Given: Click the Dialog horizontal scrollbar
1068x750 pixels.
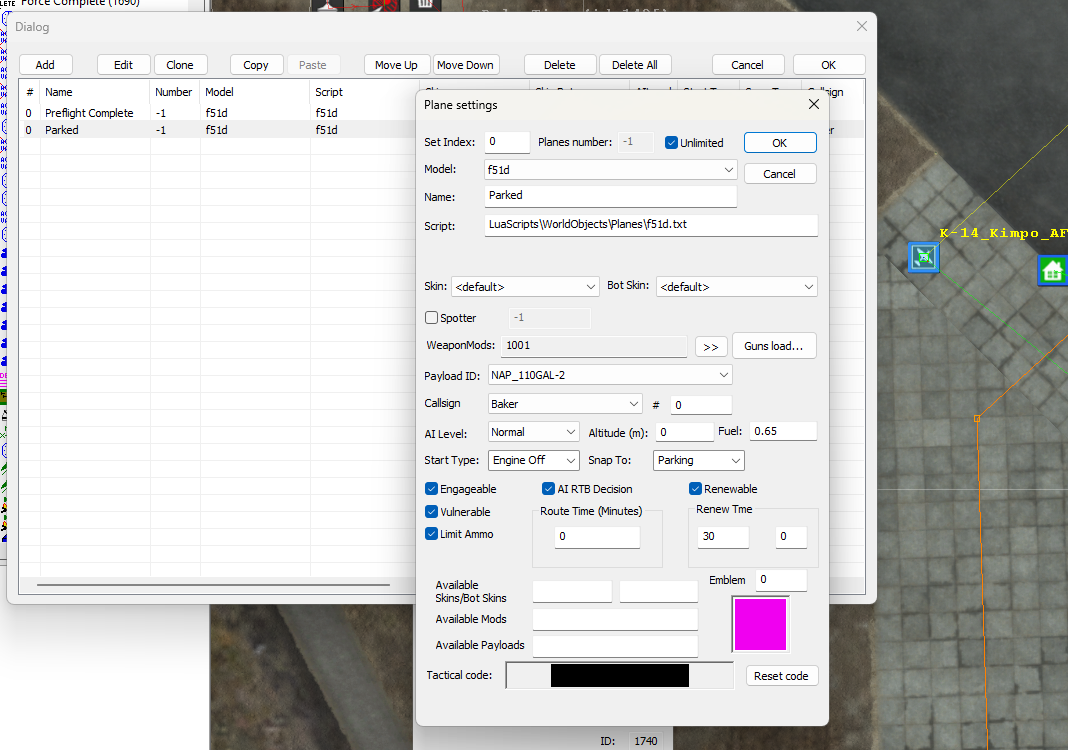Looking at the screenshot, I should click(x=213, y=584).
